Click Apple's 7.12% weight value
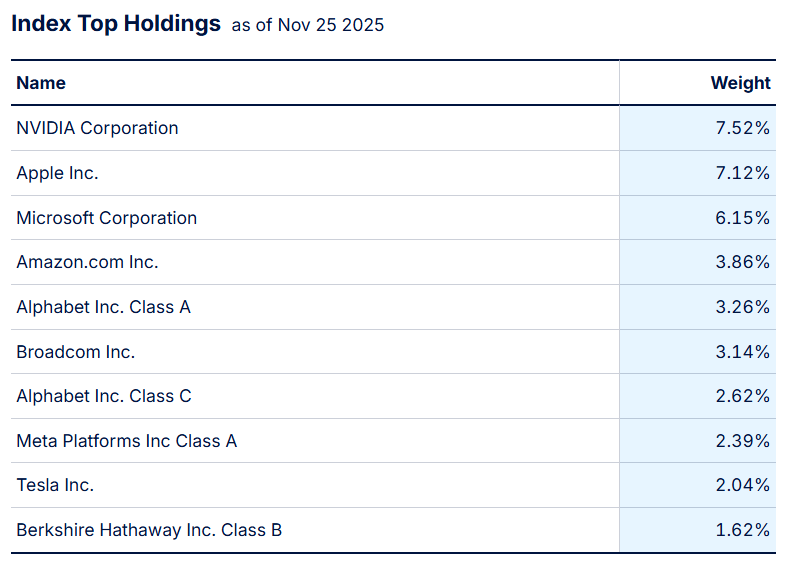 [744, 173]
